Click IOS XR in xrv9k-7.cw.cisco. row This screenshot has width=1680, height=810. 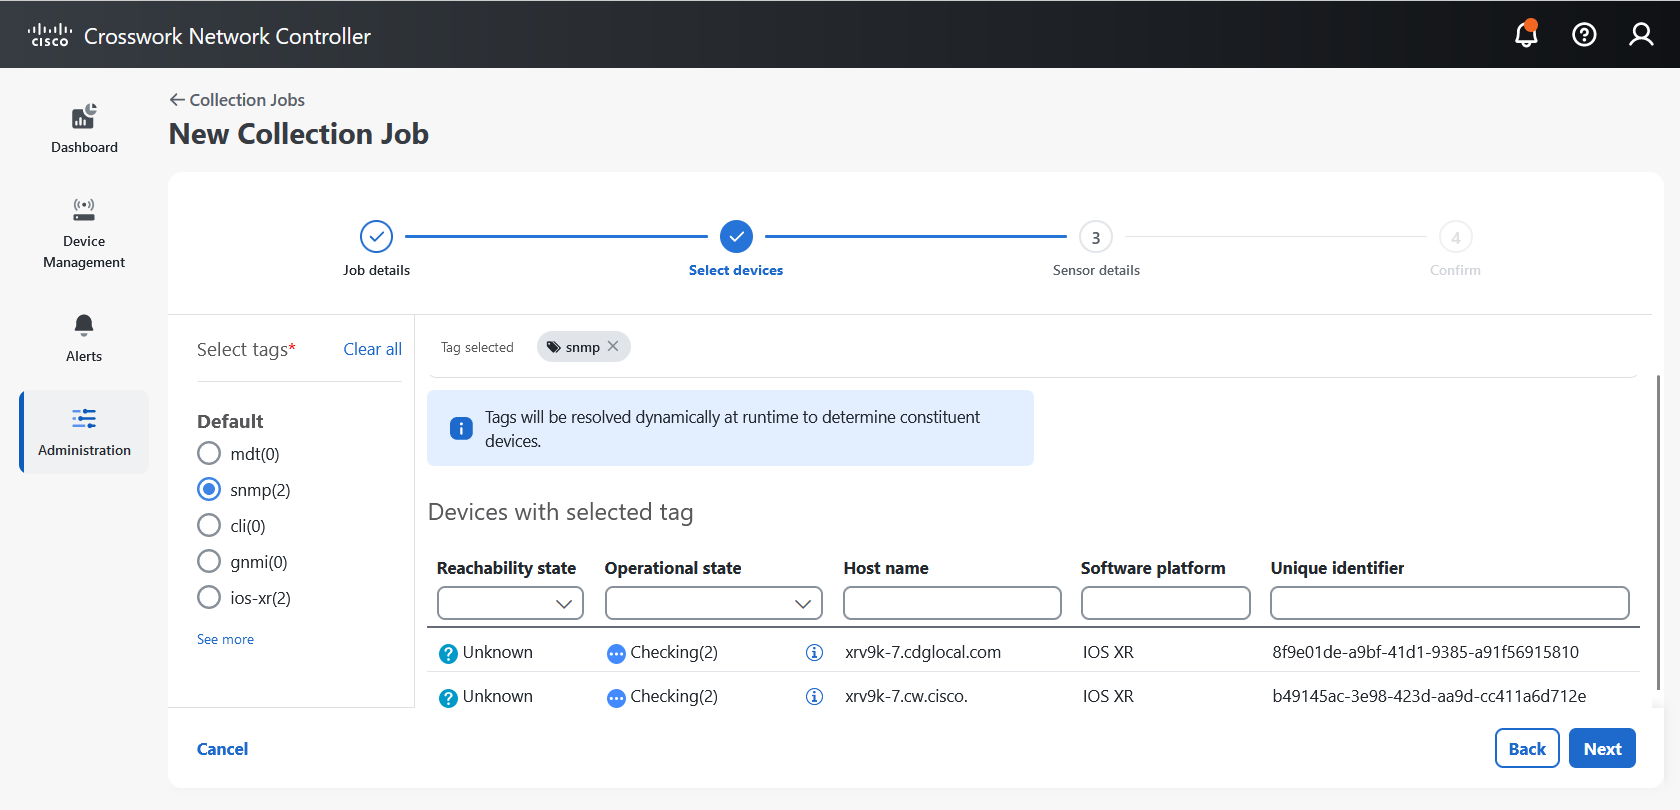pos(1108,696)
